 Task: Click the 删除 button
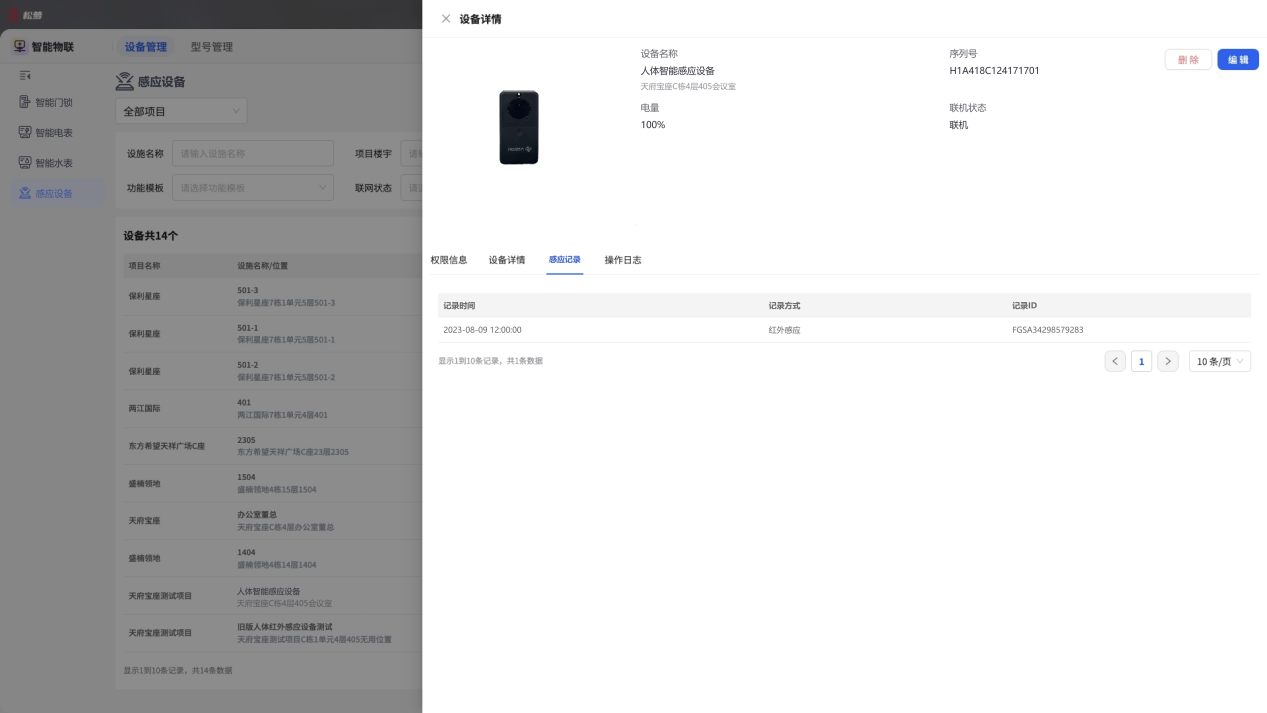click(1188, 60)
